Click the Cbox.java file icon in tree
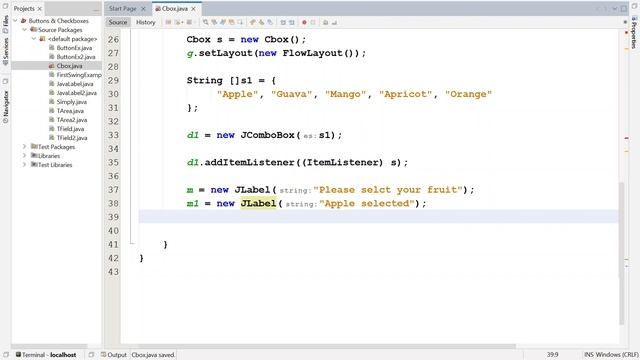This screenshot has width=640, height=360. (x=51, y=66)
